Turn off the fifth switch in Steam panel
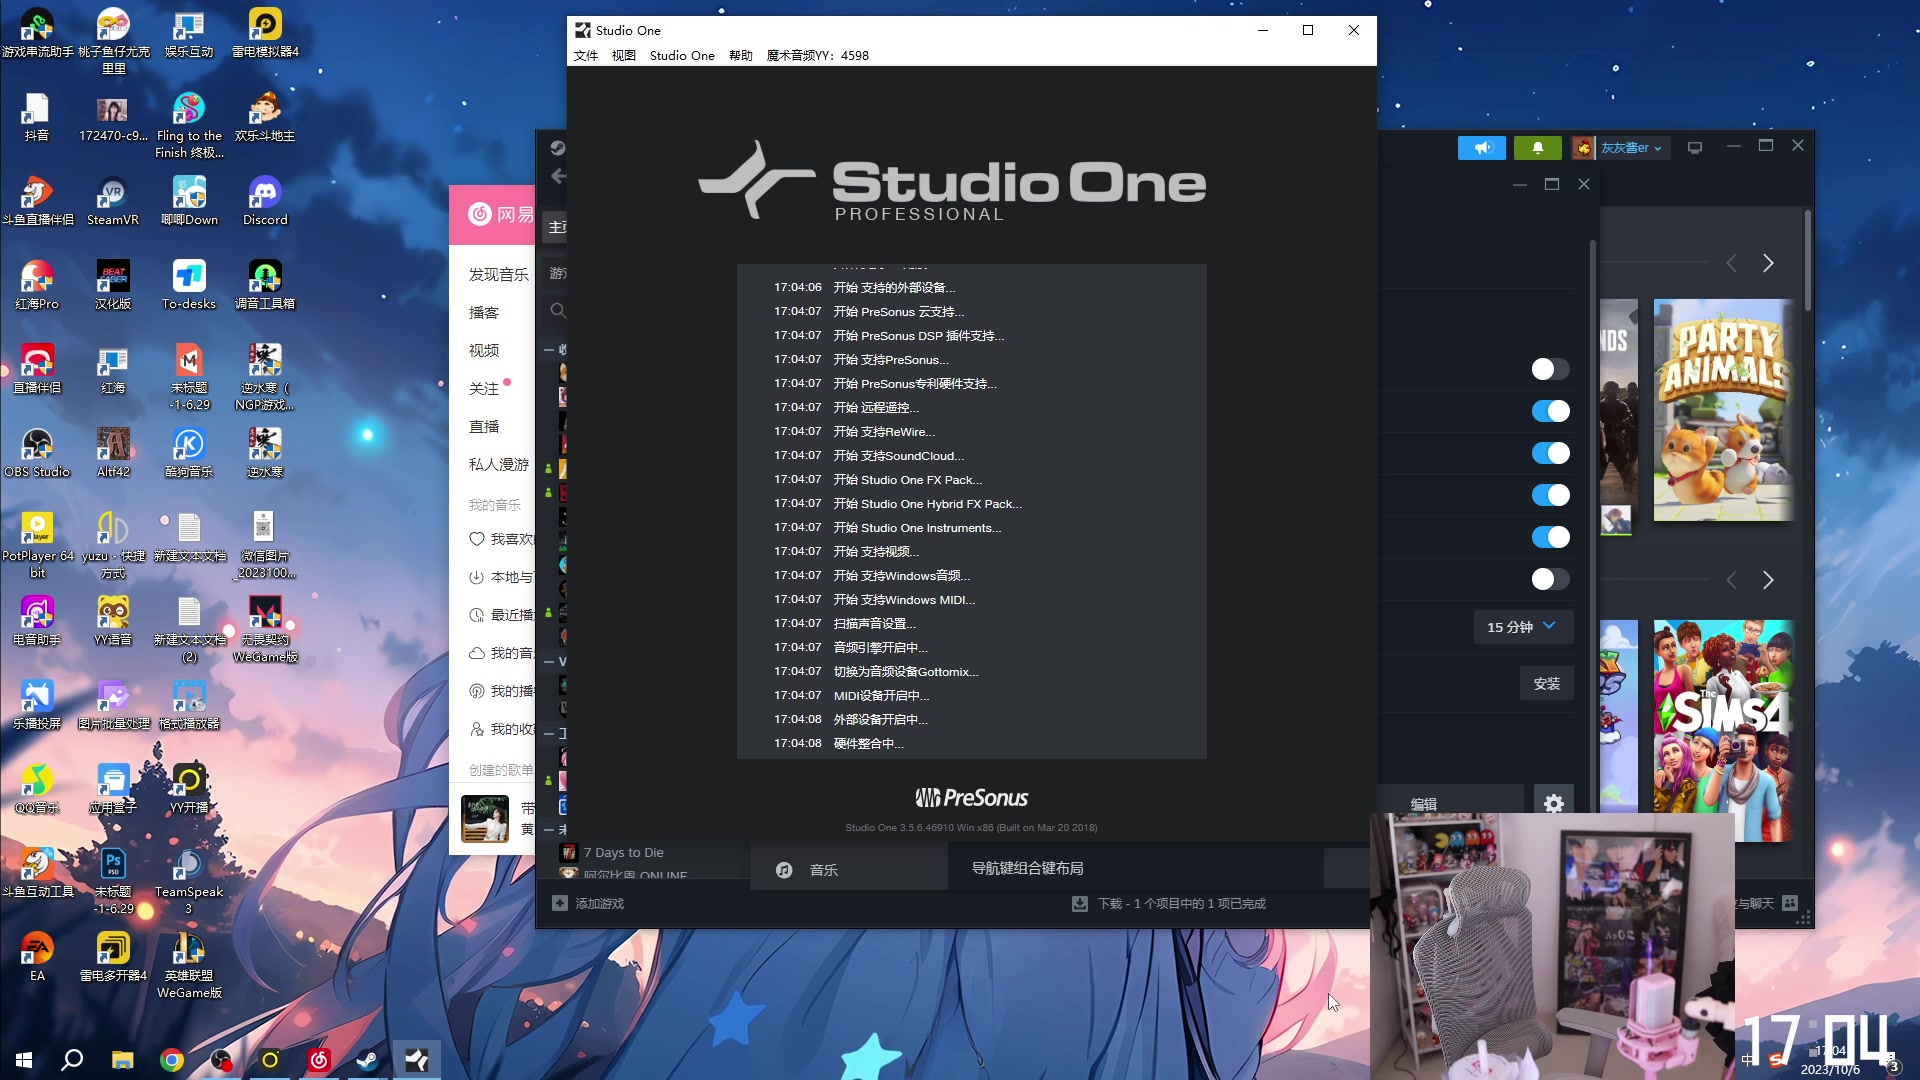 tap(1550, 537)
